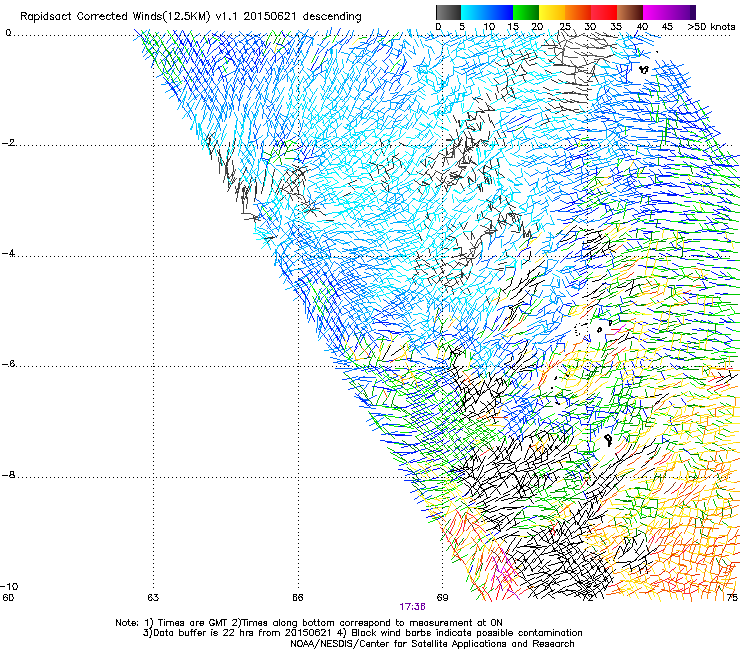
Task: Click the 'Note: 1) Times are GMT' text
Action: pos(172,623)
